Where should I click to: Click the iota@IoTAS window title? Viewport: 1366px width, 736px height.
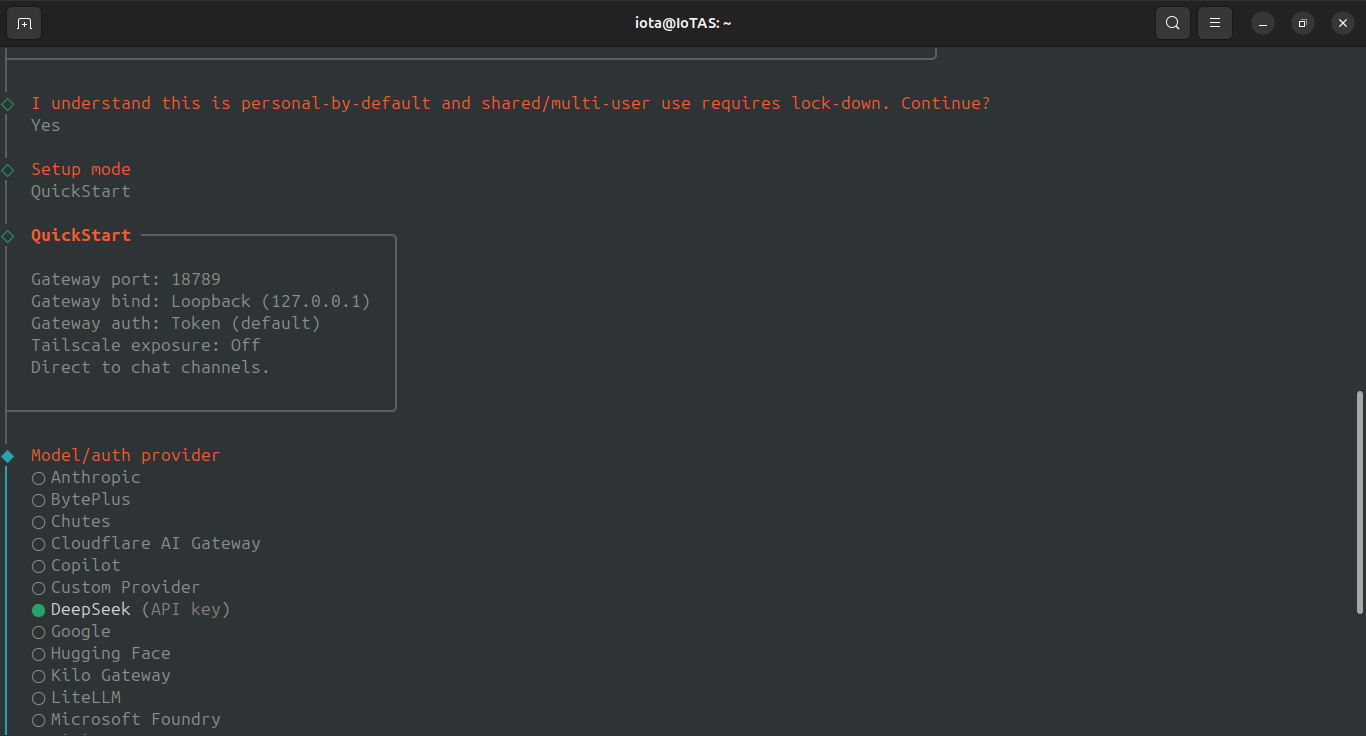point(683,23)
